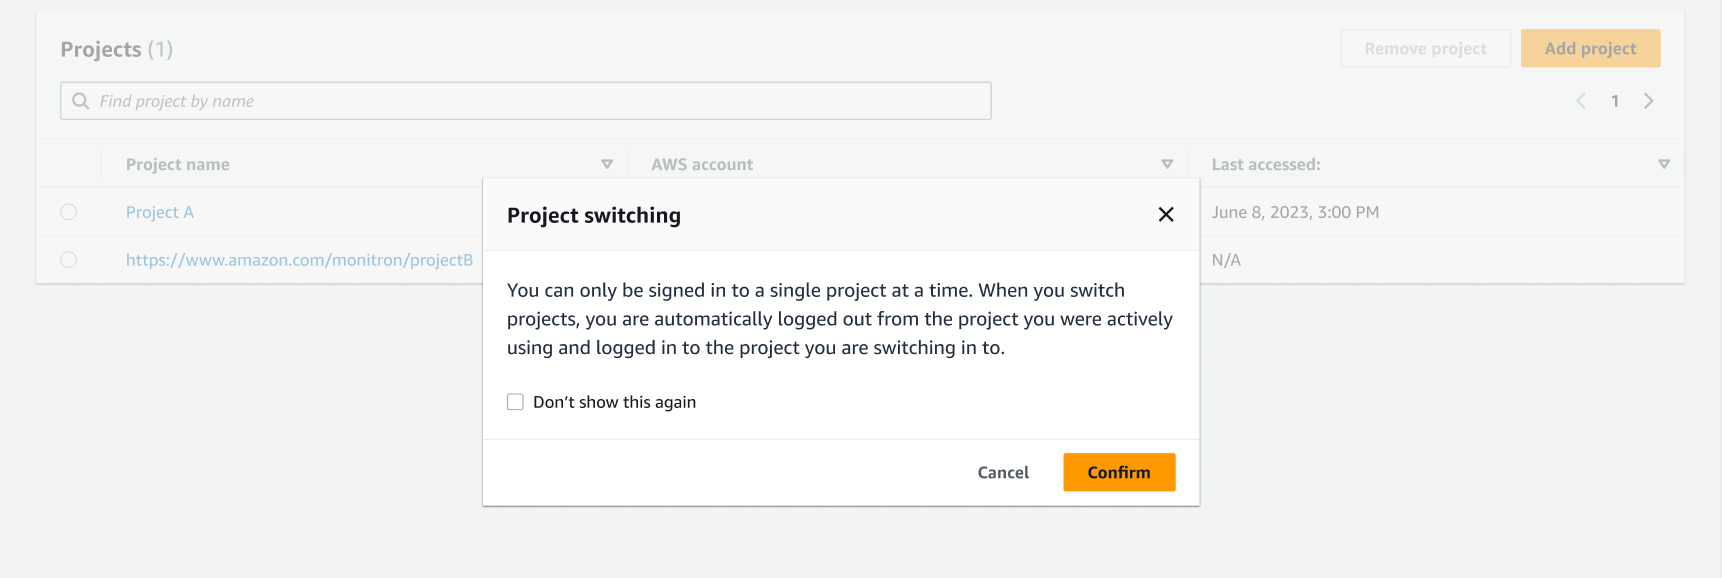Select page 1 in pagination

coord(1615,100)
